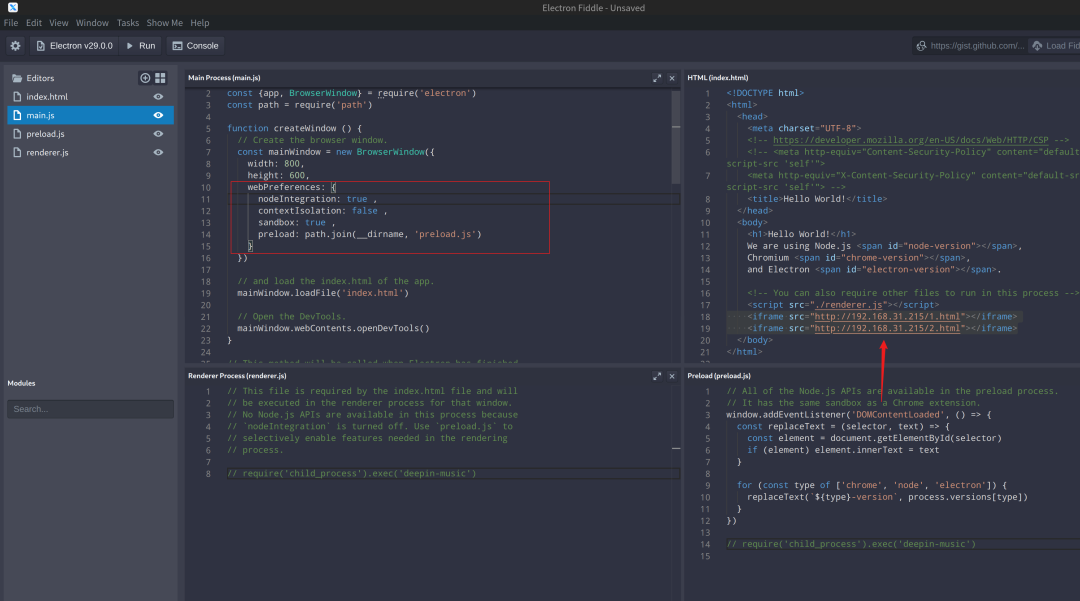Screen dimensions: 1080x601
Task: Maximize the Renderer Process editor pane
Action: [x=657, y=377]
